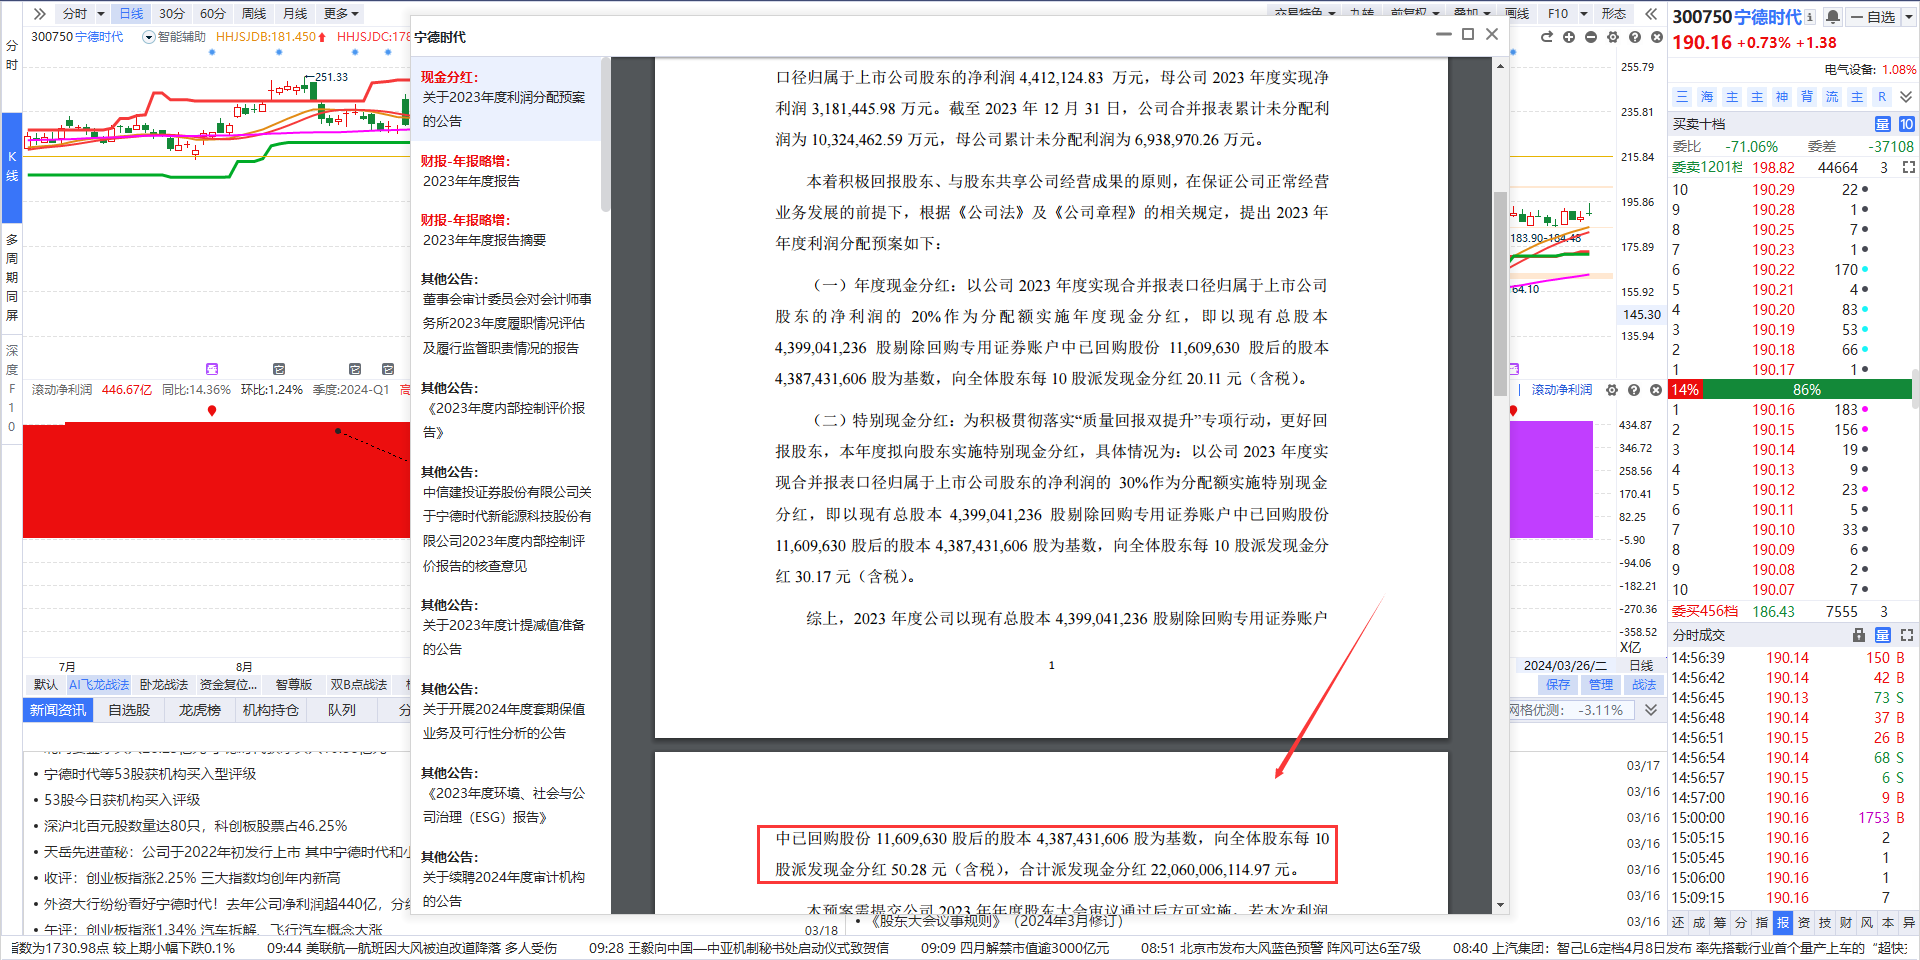
Task: Zoom out chart with minus icon
Action: pyautogui.click(x=1591, y=37)
